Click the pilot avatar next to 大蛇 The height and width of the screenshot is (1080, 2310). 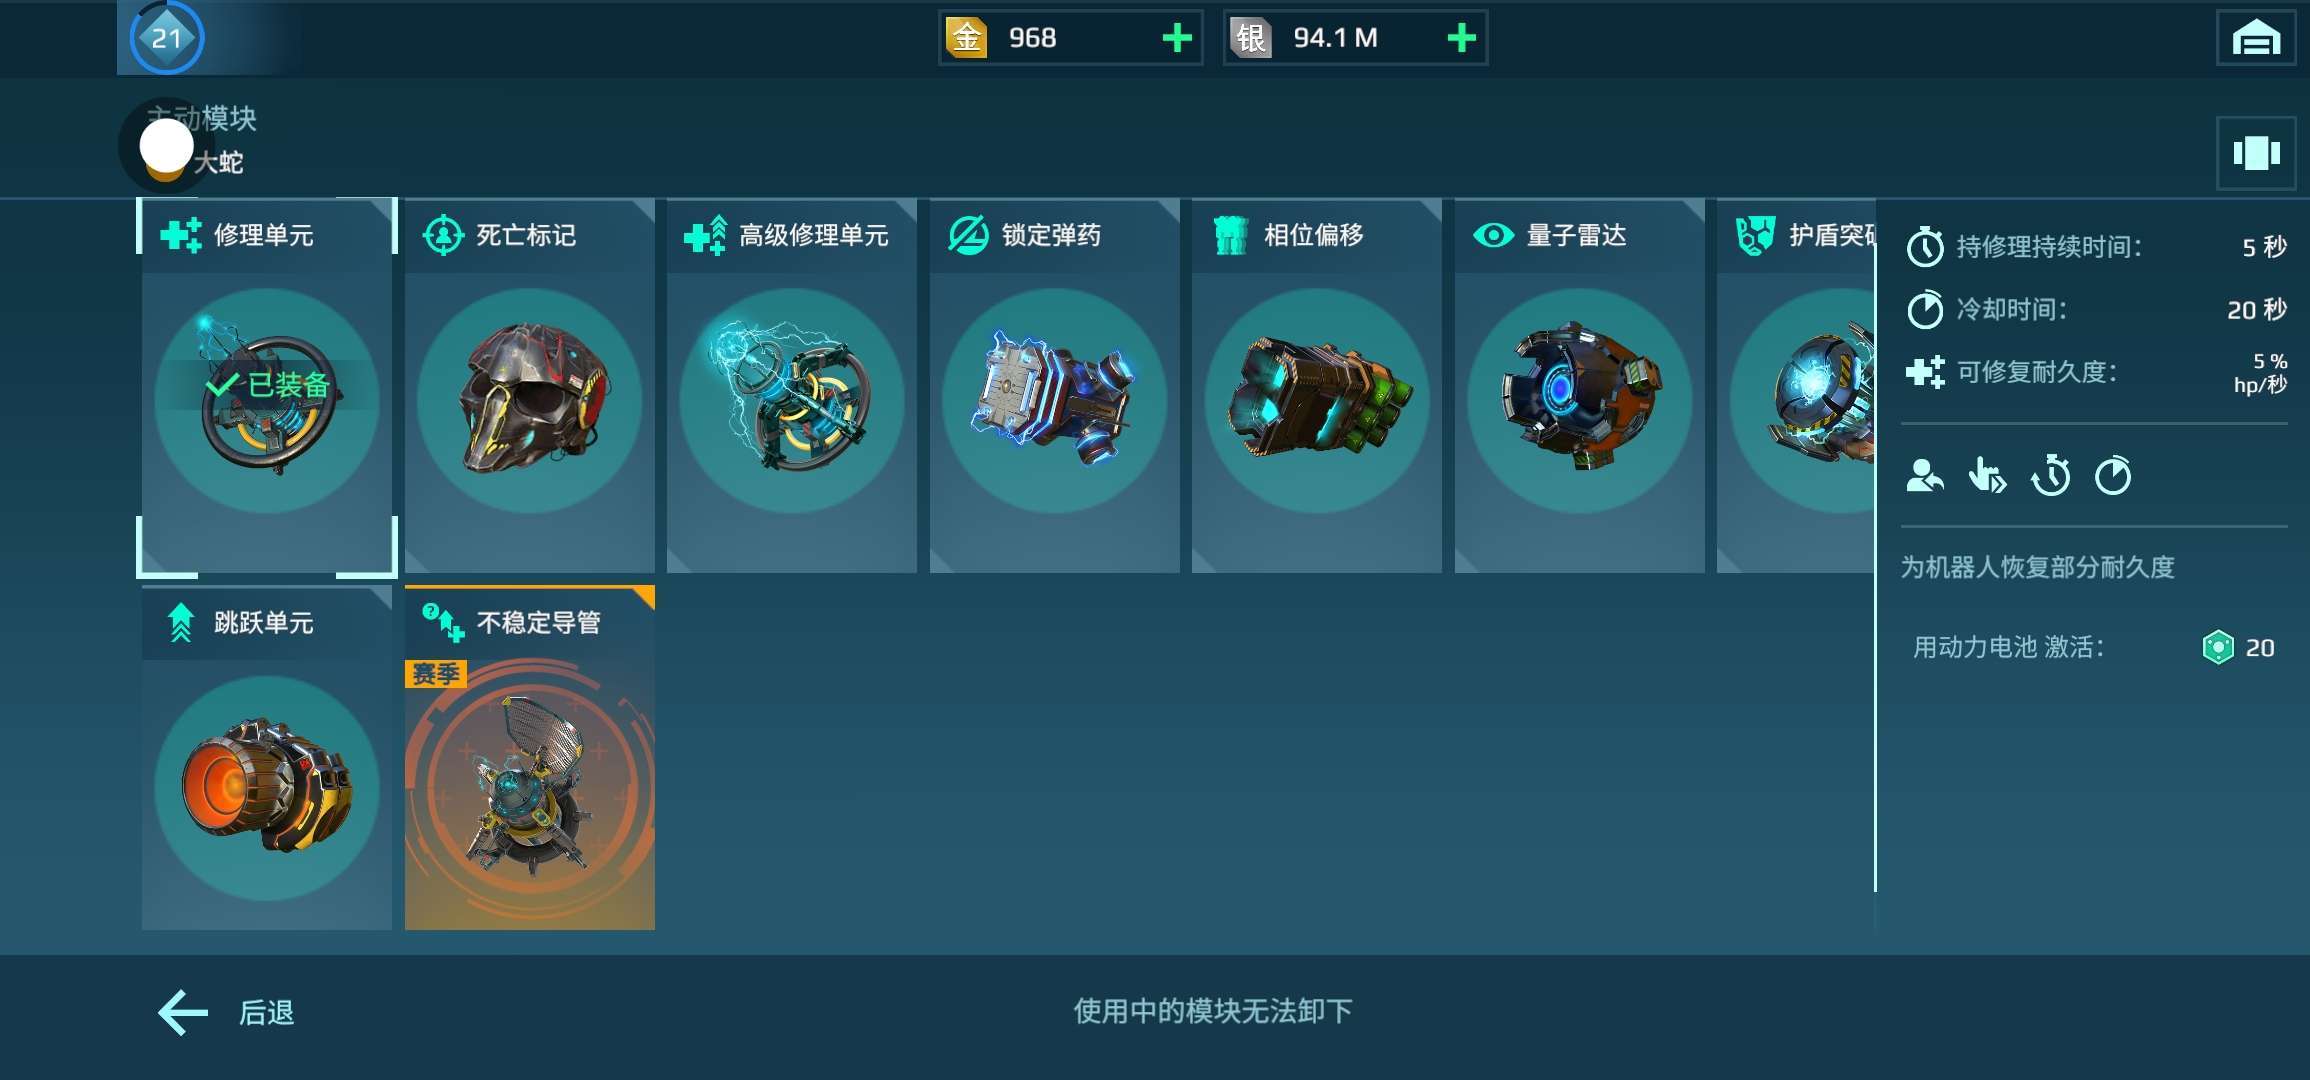pyautogui.click(x=166, y=147)
